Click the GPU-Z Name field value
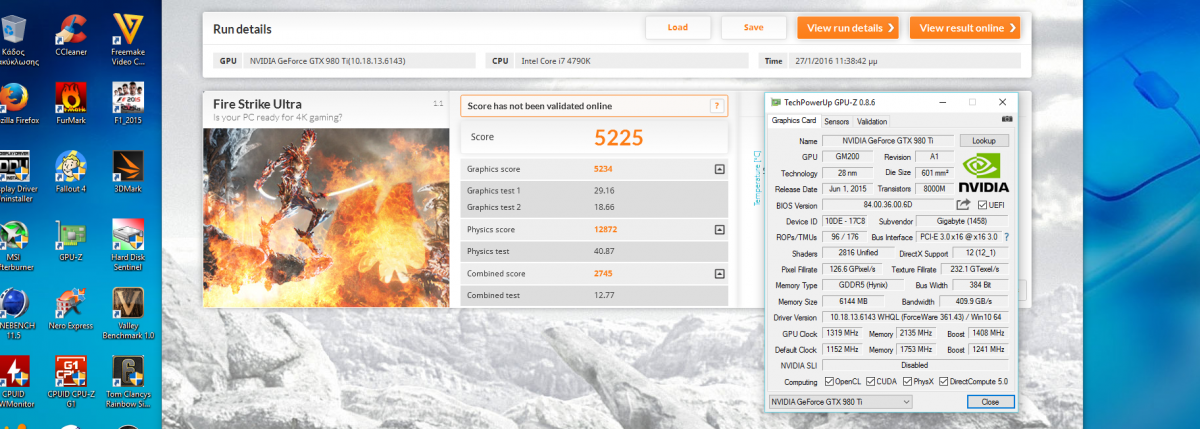The height and width of the screenshot is (429, 1200). click(x=888, y=141)
